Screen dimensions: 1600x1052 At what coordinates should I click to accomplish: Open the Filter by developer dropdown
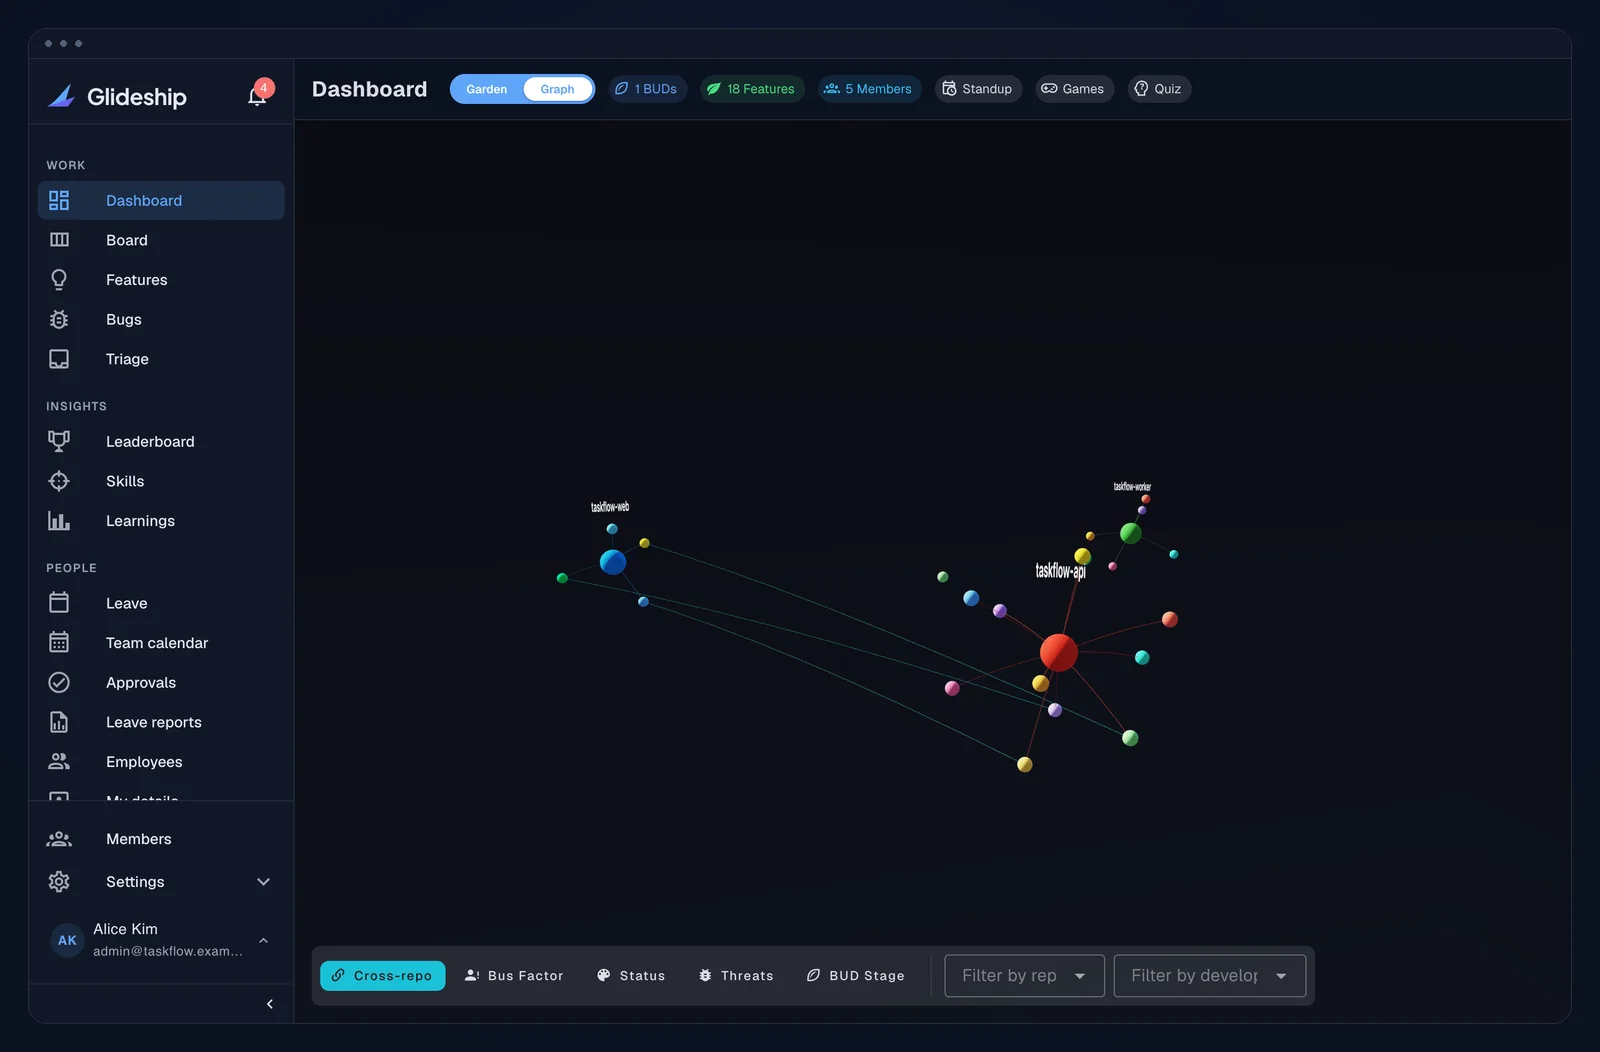tap(1210, 976)
